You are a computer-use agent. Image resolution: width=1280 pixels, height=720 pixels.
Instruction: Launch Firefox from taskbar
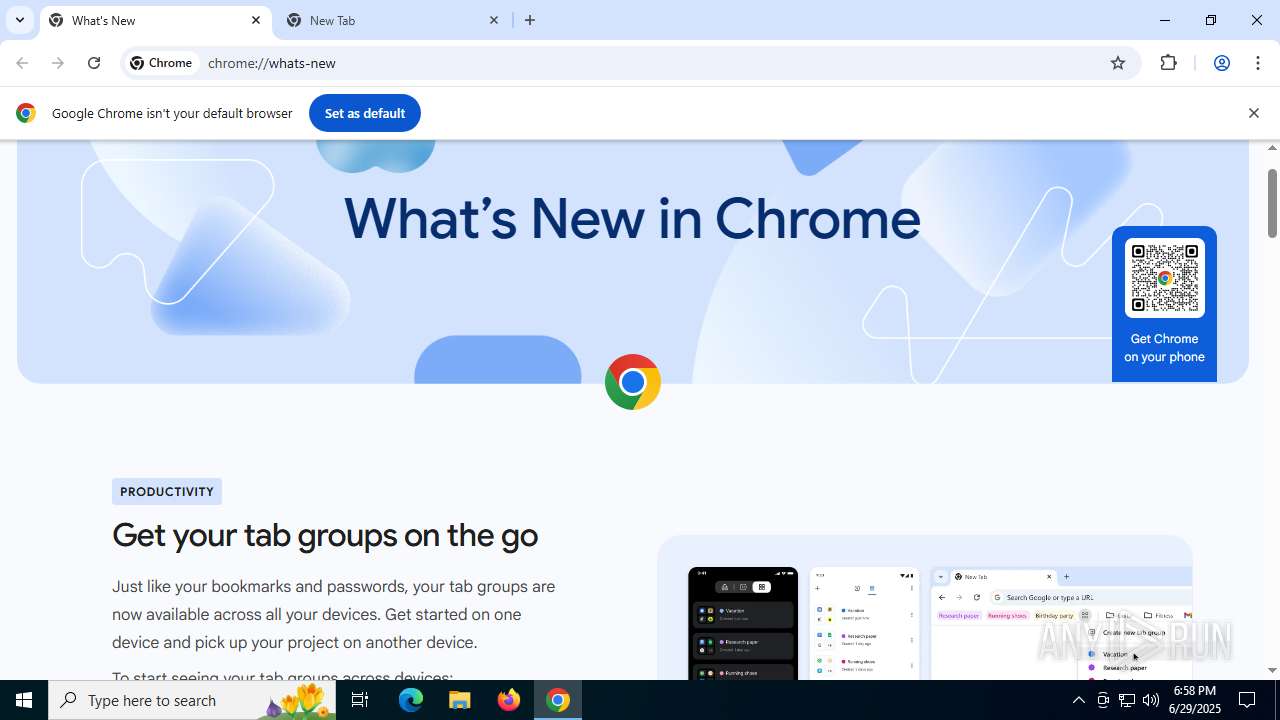[509, 700]
